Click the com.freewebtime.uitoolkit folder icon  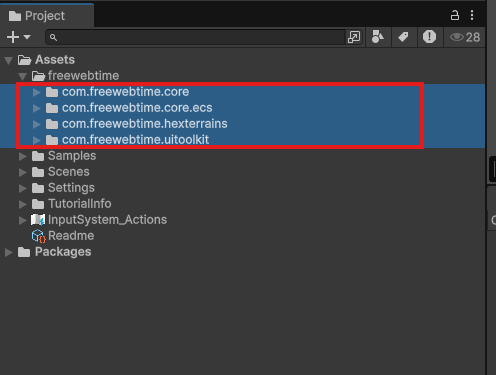coord(52,140)
